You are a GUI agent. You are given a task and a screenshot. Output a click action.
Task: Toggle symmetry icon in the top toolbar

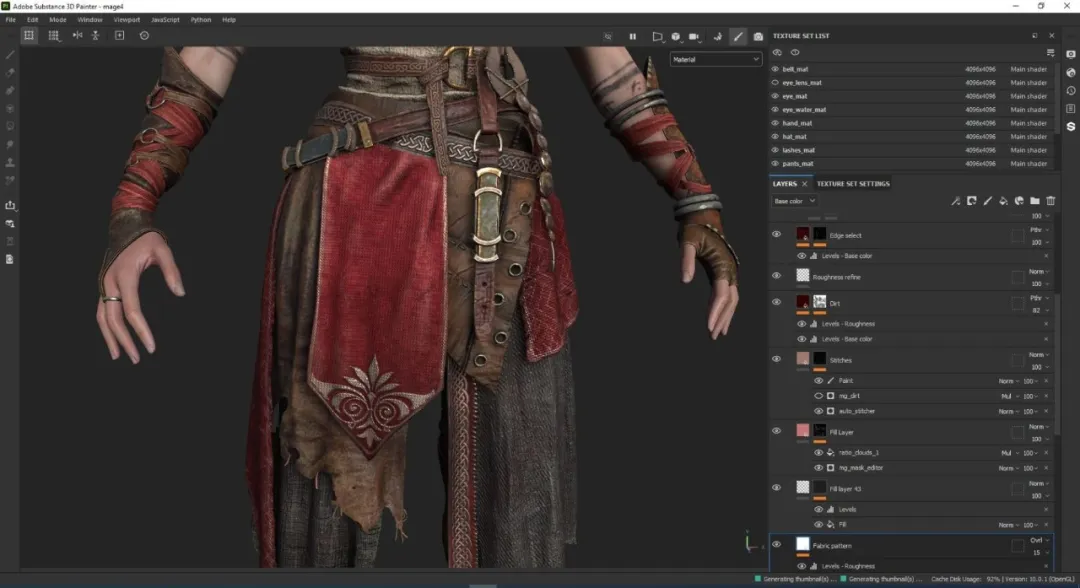[77, 35]
